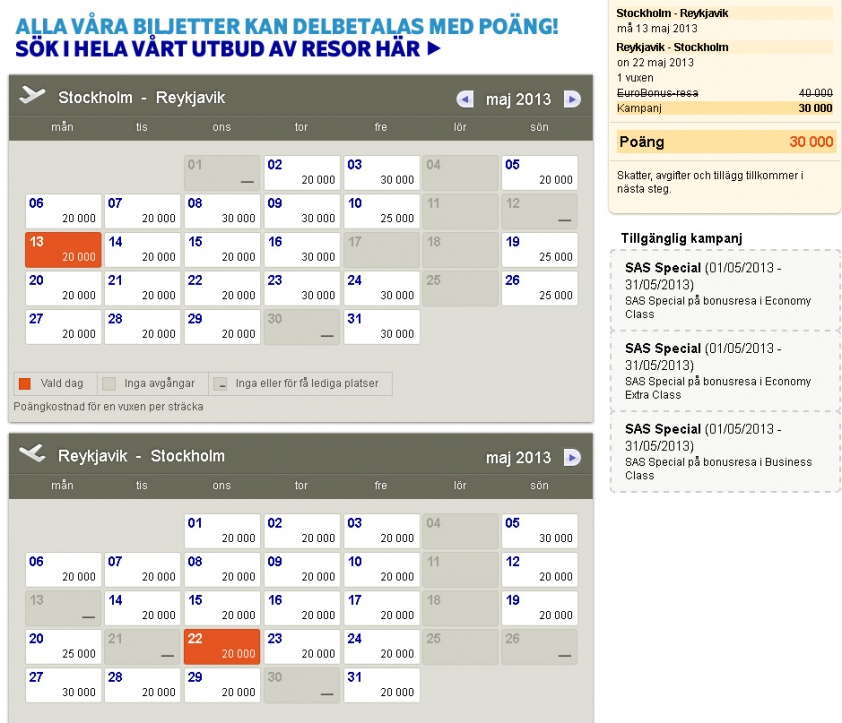Click the departing plane icon beside Stockholm - Reykjavik
This screenshot has height=723, width=842.
(32, 95)
